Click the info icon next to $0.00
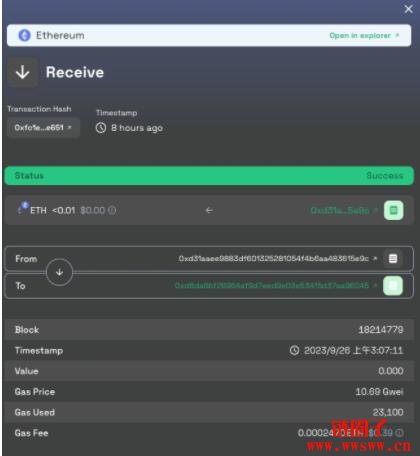Viewport: 420px width, 456px height. 112,210
